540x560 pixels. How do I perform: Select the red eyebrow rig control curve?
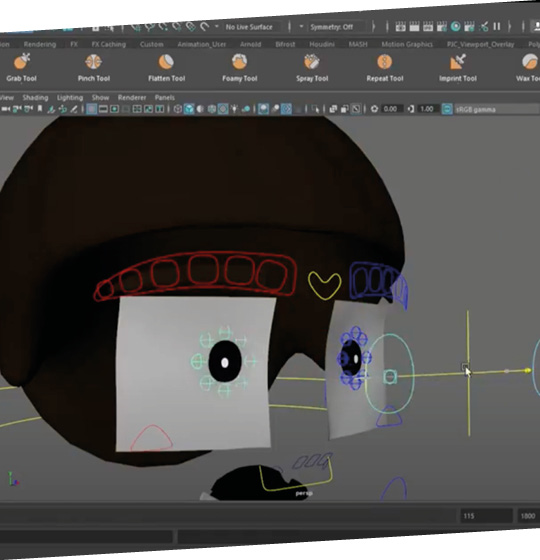[195, 276]
